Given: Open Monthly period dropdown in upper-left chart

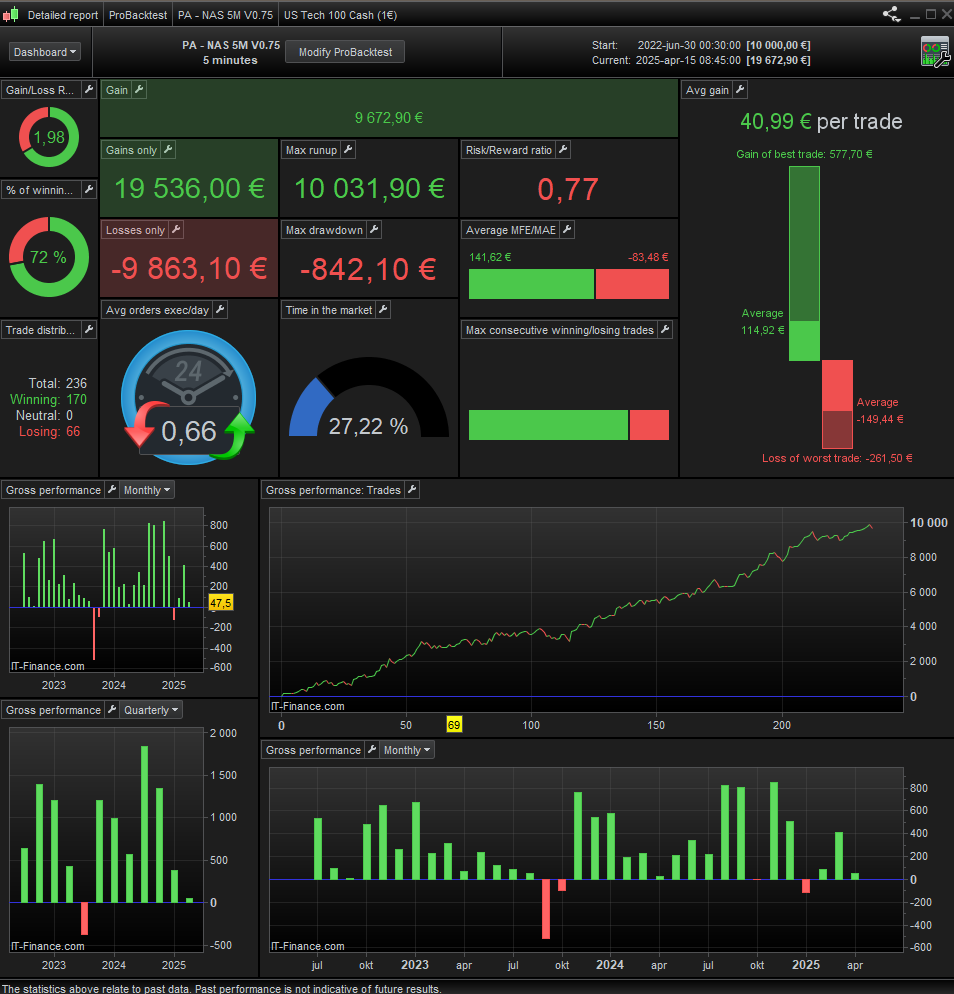Looking at the screenshot, I should [x=146, y=490].
